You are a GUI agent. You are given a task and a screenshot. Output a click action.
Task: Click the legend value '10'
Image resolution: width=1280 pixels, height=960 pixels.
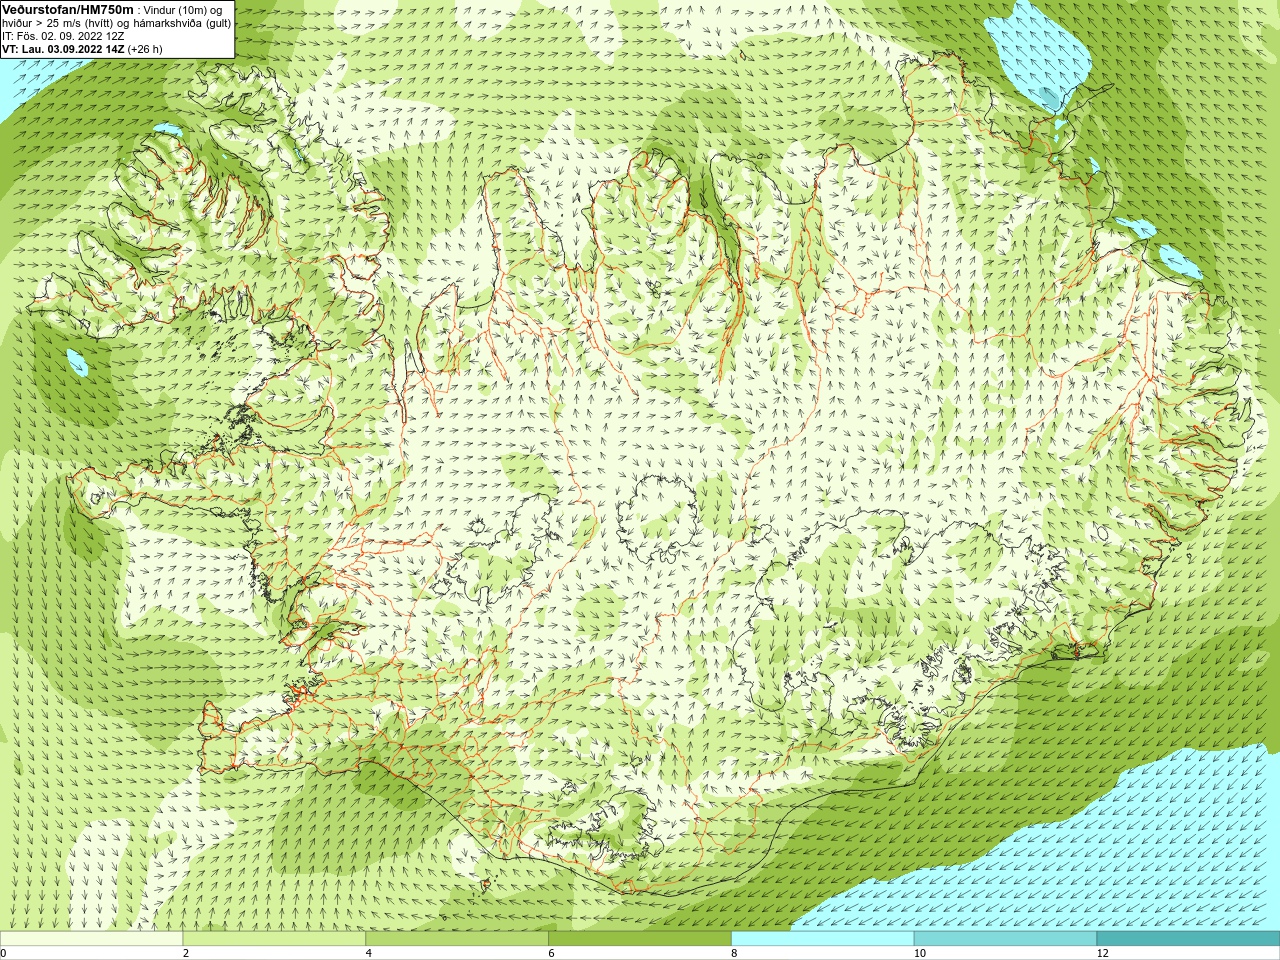tap(919, 953)
